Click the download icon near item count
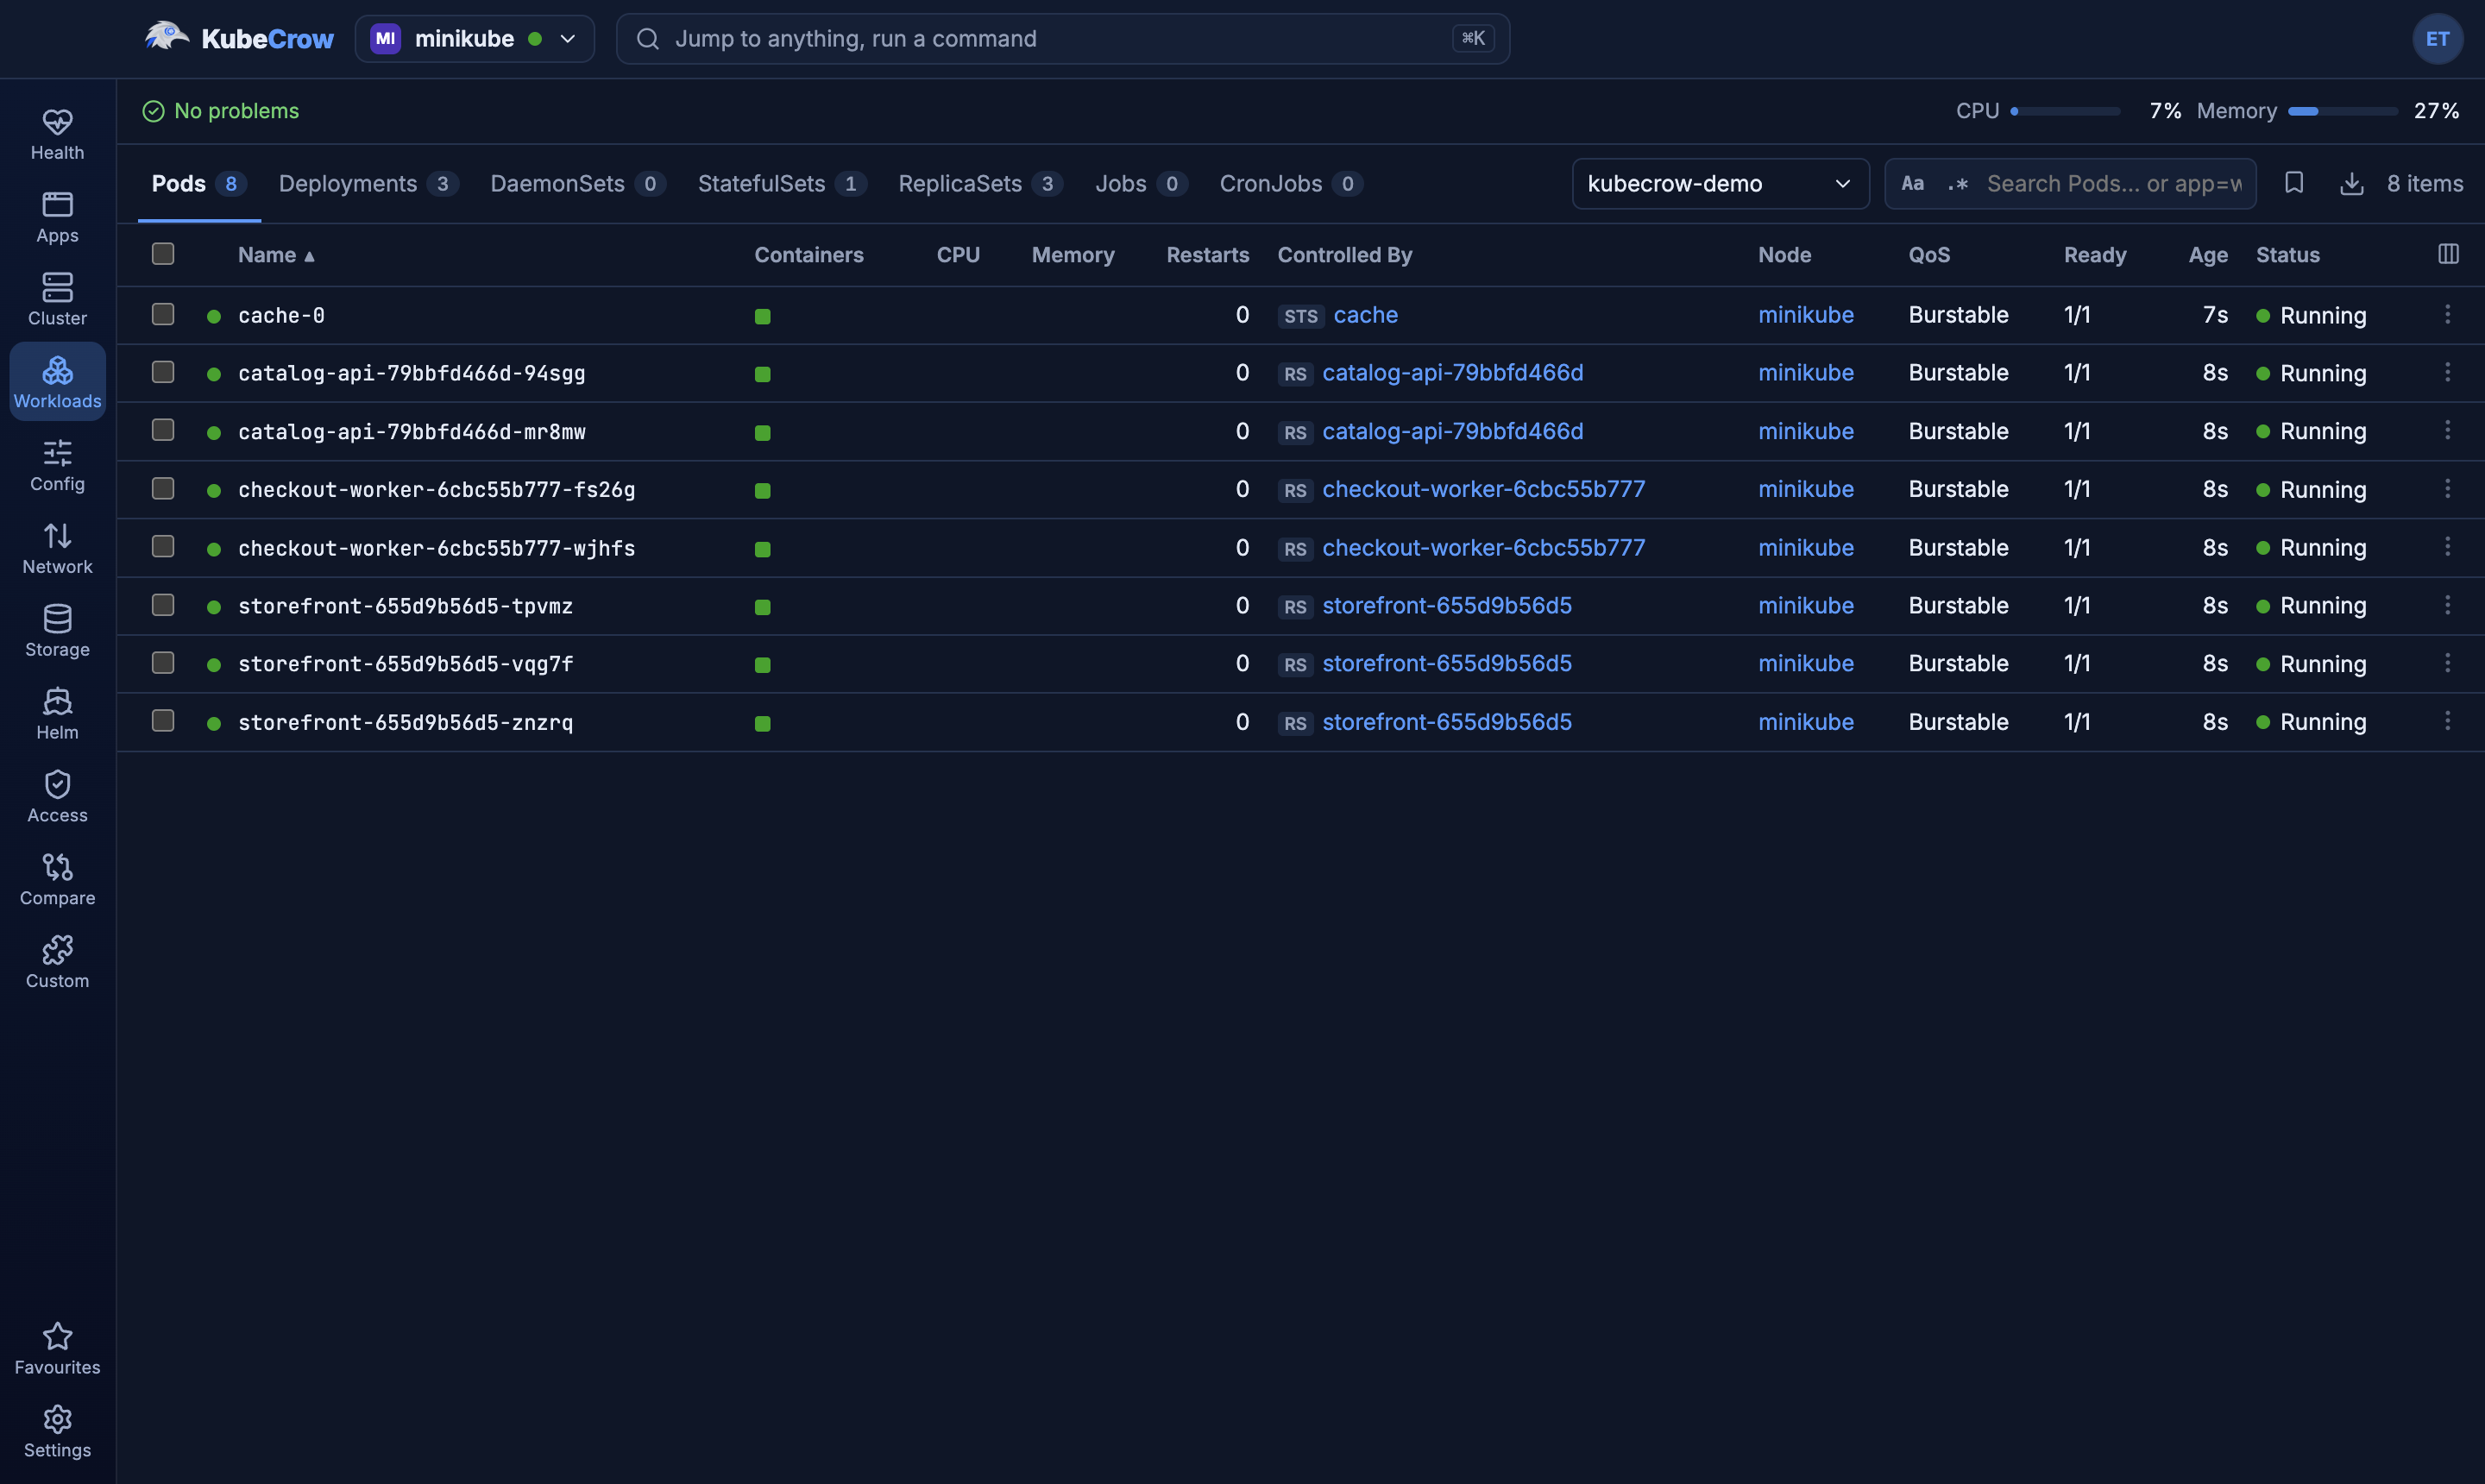Image resolution: width=2485 pixels, height=1484 pixels. (x=2352, y=183)
